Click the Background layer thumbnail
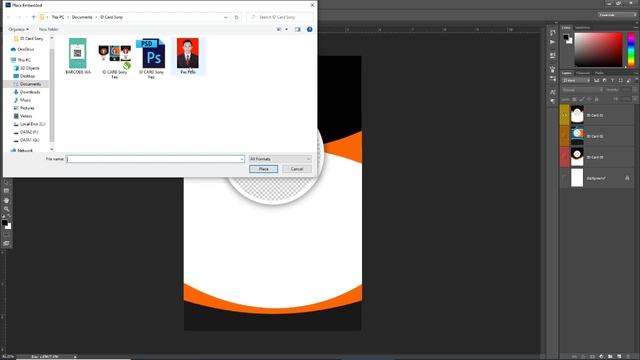 tap(577, 178)
